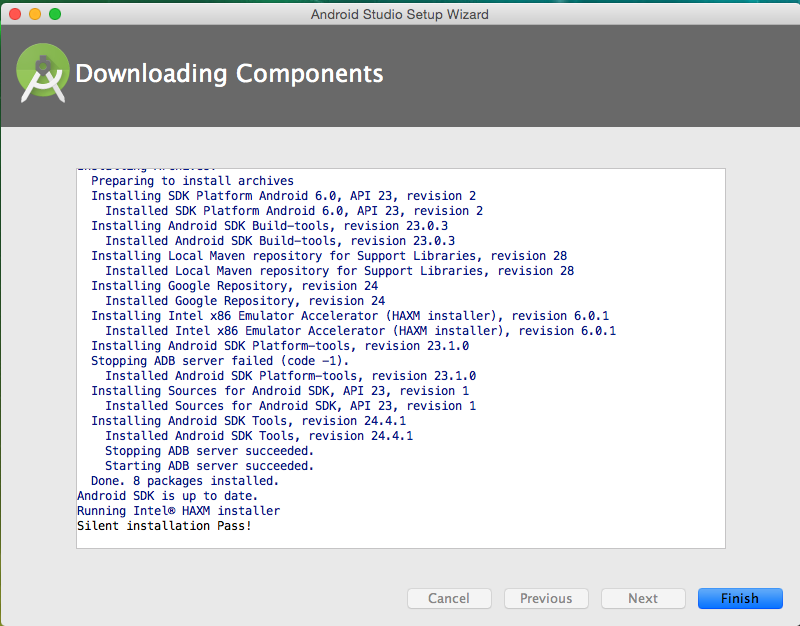This screenshot has height=626, width=800.
Task: Click 'Installed Sources for Android SDK' line
Action: pyautogui.click(x=290, y=406)
